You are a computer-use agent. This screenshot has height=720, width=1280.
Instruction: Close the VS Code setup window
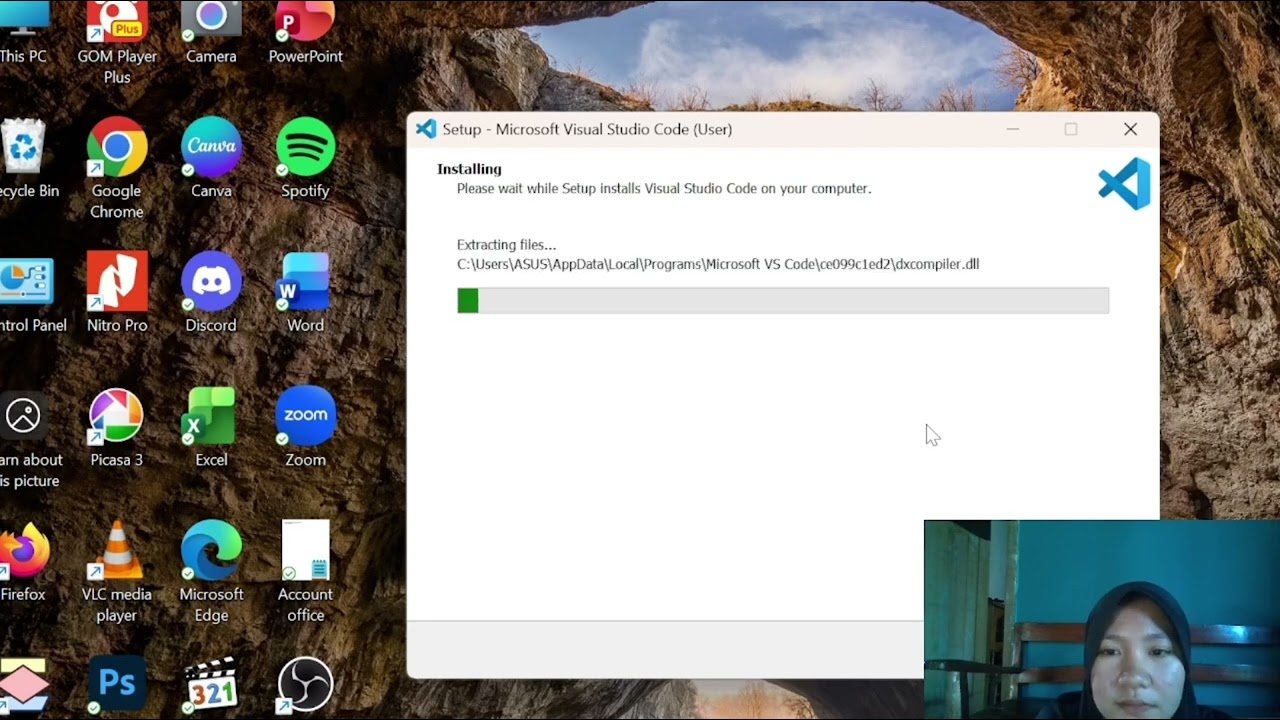click(x=1130, y=129)
